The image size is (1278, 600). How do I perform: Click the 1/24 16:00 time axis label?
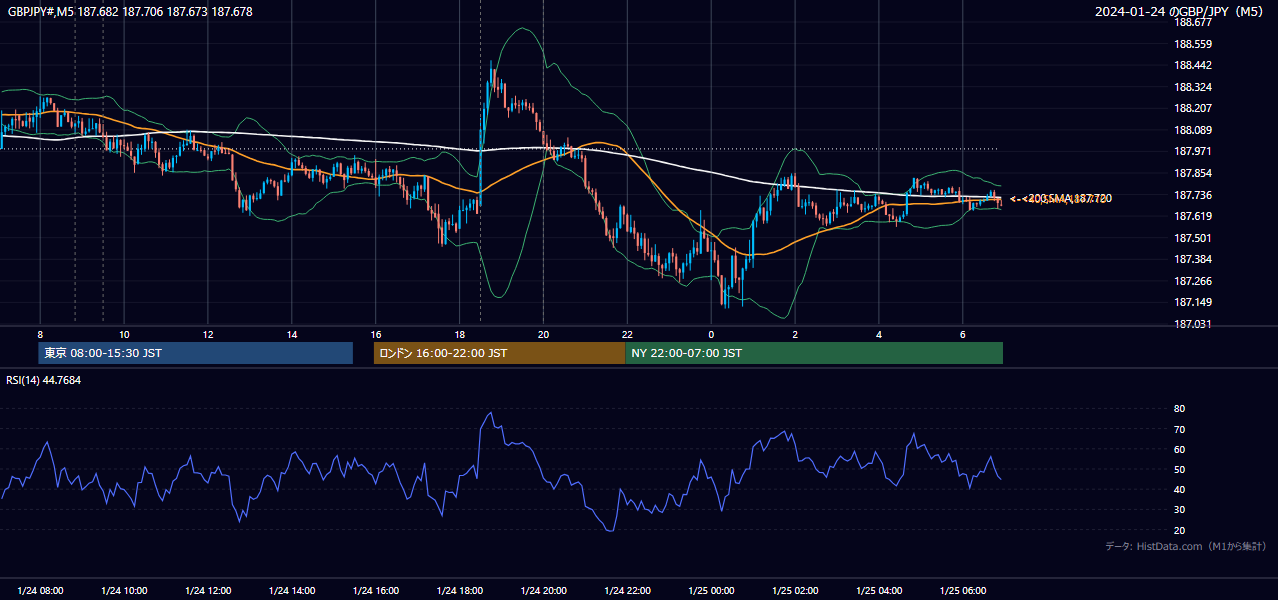pos(376,591)
